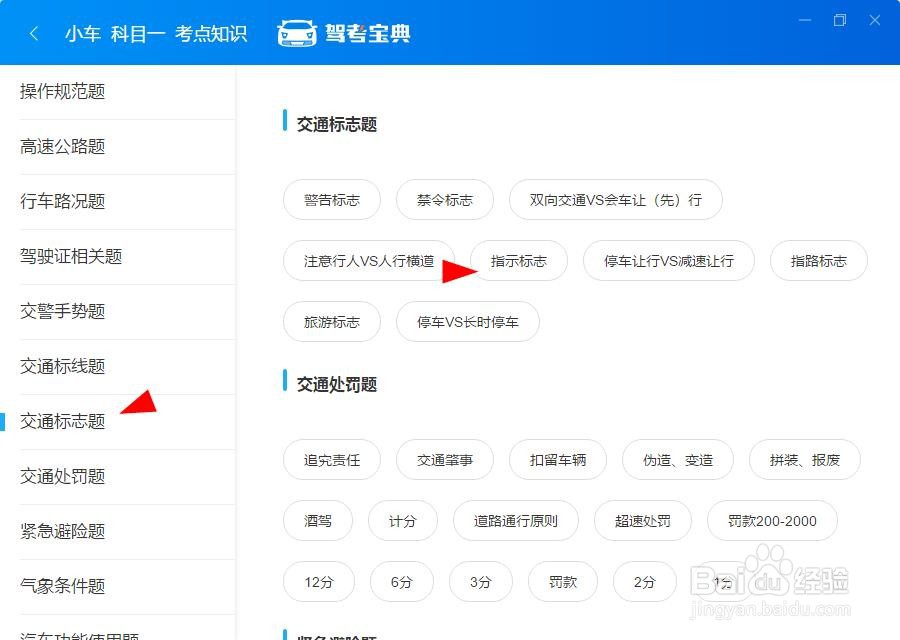
Task: Open the 指示标志 topic
Action: coord(519,261)
